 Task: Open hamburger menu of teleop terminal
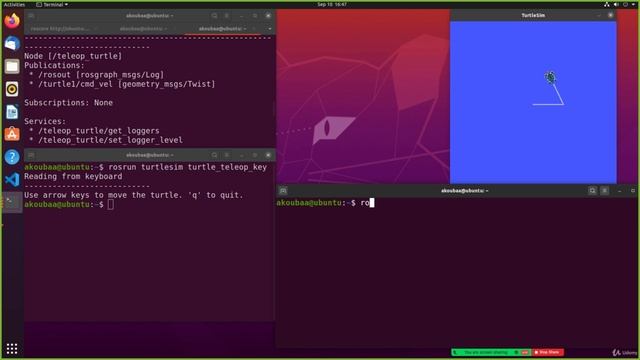tap(227, 155)
